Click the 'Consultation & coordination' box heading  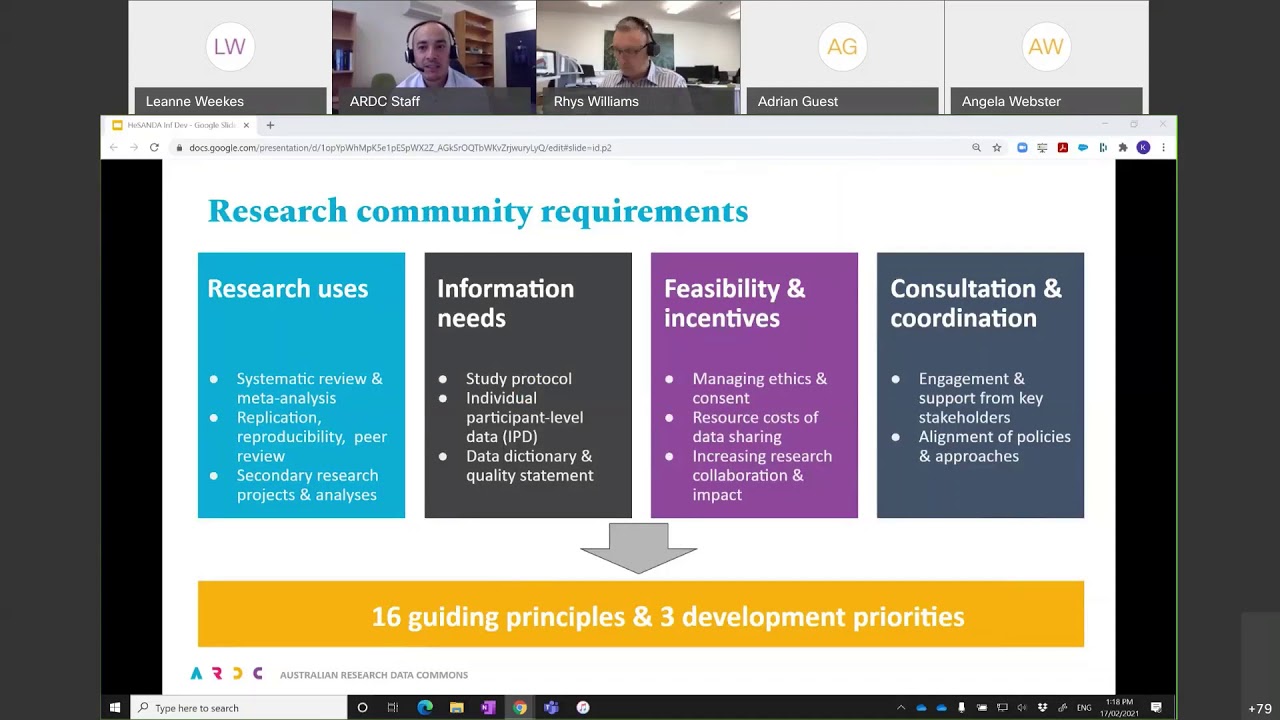click(976, 303)
